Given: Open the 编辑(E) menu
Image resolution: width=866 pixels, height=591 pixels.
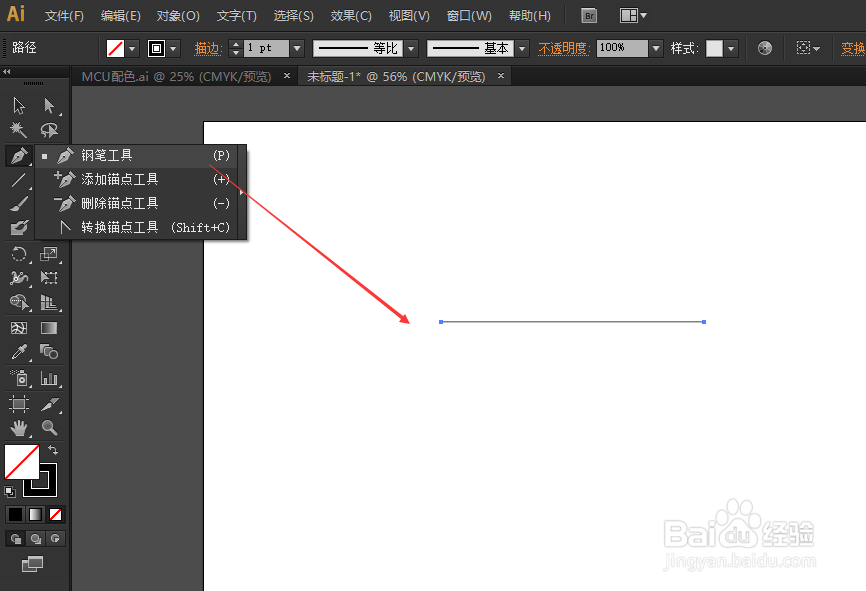Looking at the screenshot, I should tap(120, 15).
